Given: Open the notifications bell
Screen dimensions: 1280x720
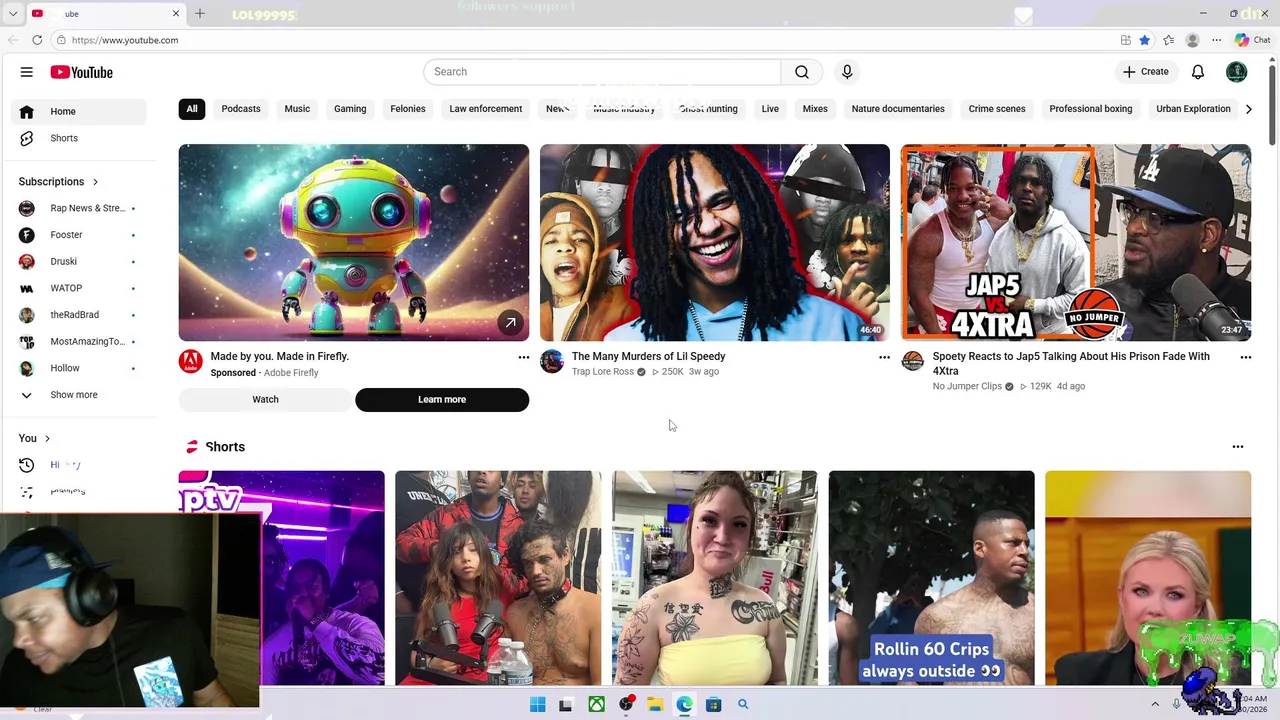Looking at the screenshot, I should coord(1198,72).
